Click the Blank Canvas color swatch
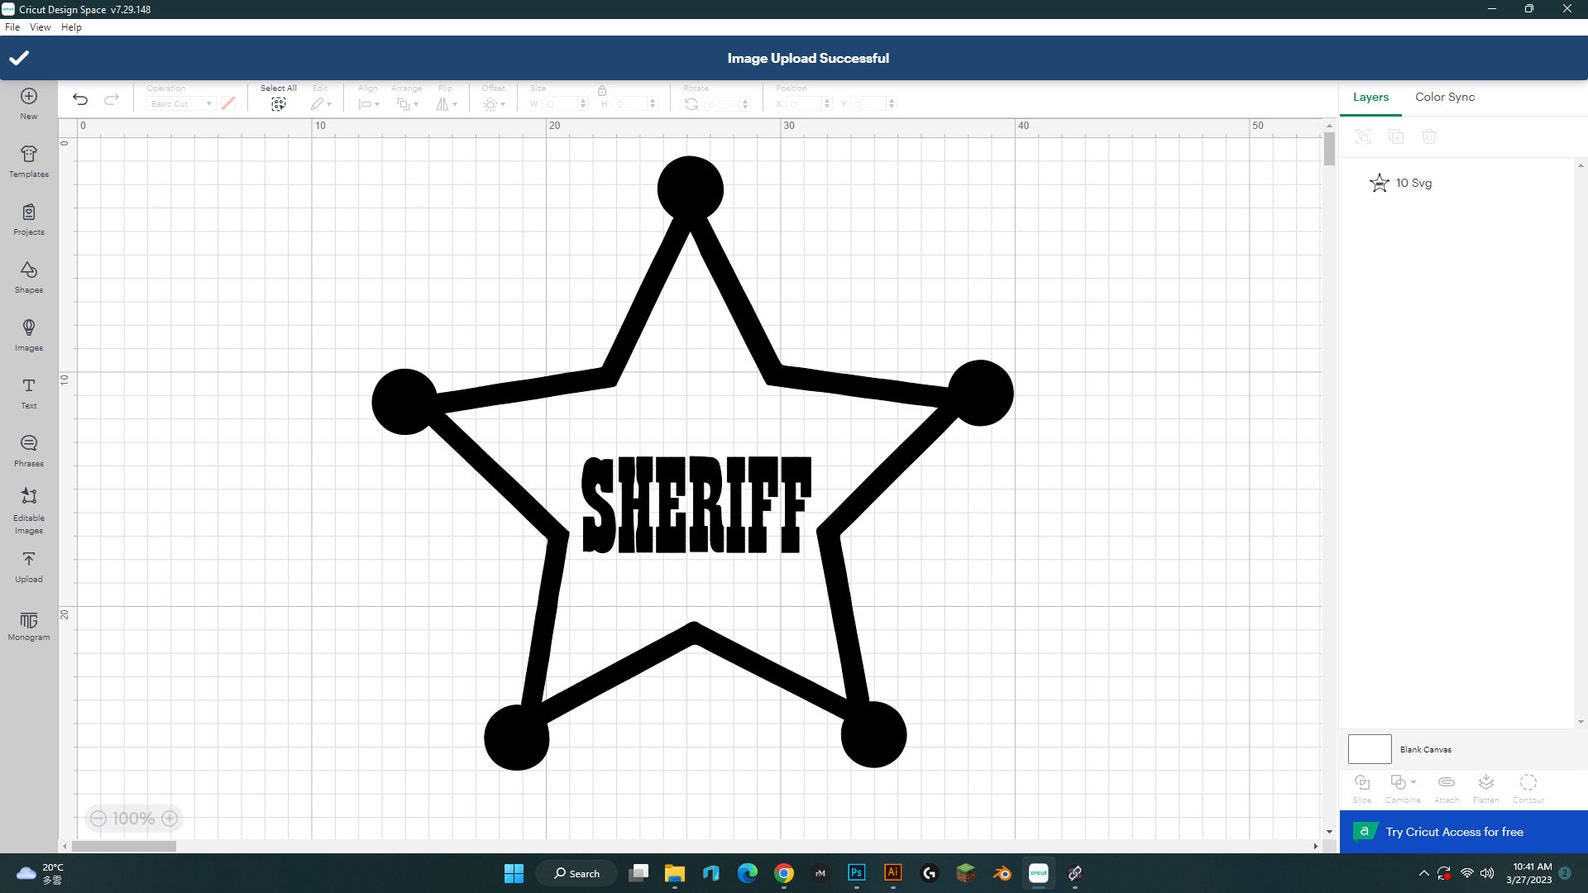 click(1370, 749)
